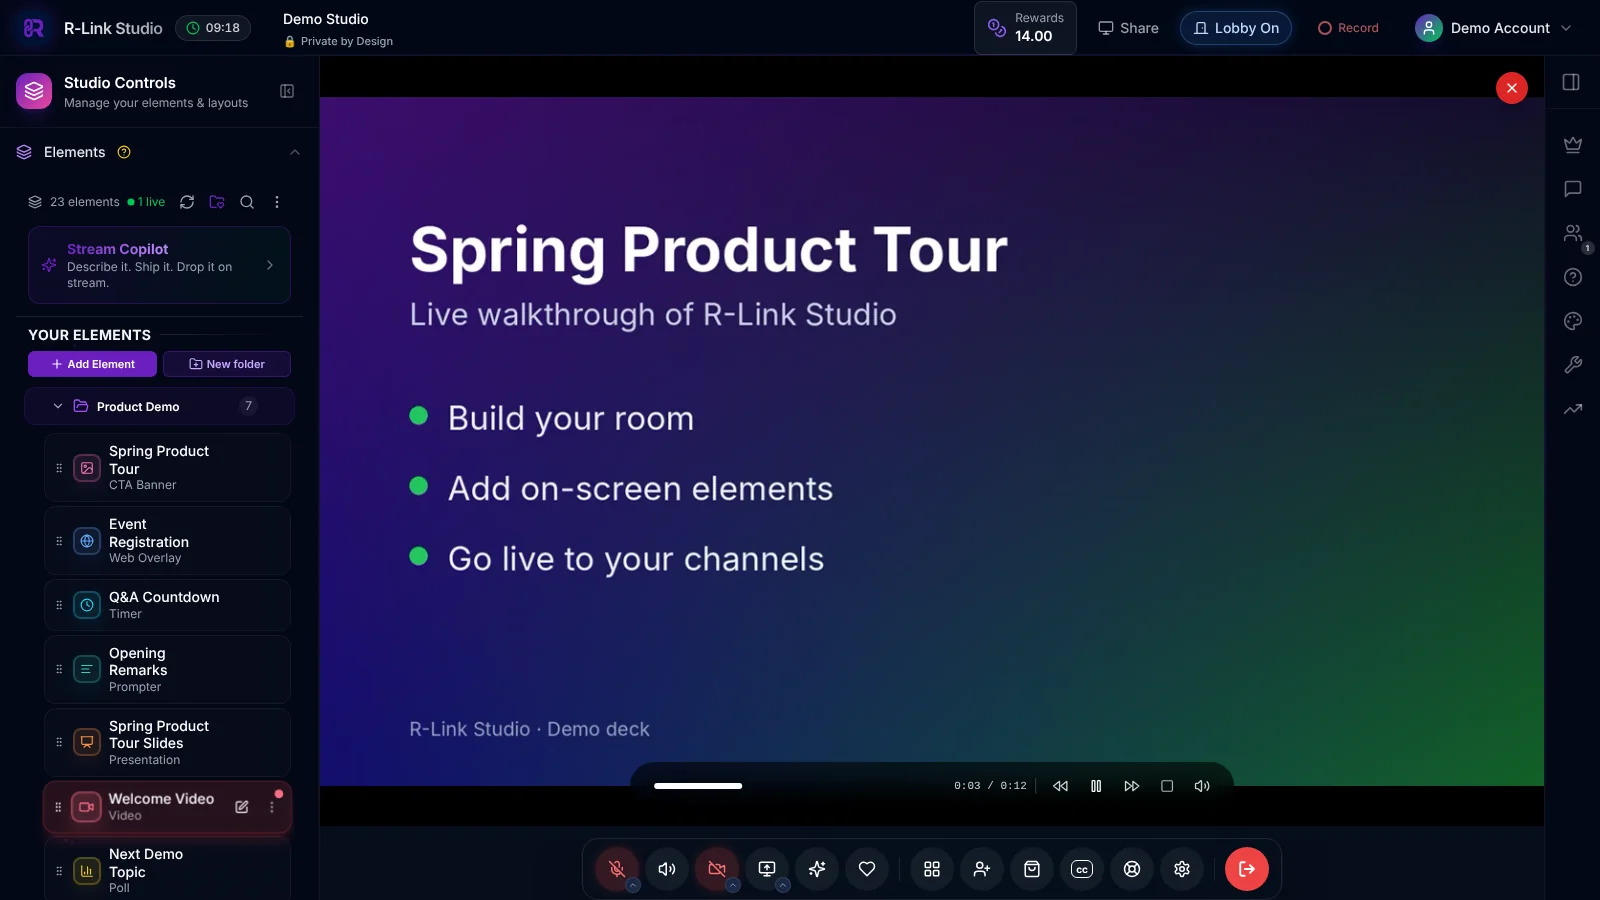Screen dimensions: 1600x900
Task: Open the Stream Copilot card
Action: point(159,265)
